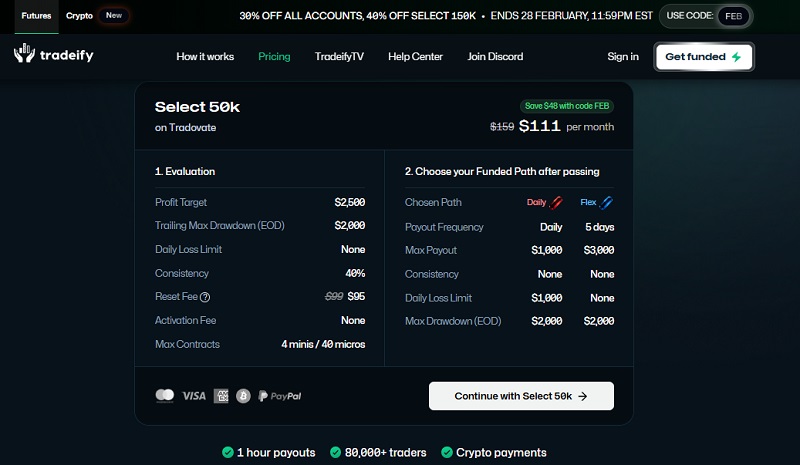The width and height of the screenshot is (800, 465).
Task: Click the Trailing Max Drawdown (EOD) label
Action: 219,226
